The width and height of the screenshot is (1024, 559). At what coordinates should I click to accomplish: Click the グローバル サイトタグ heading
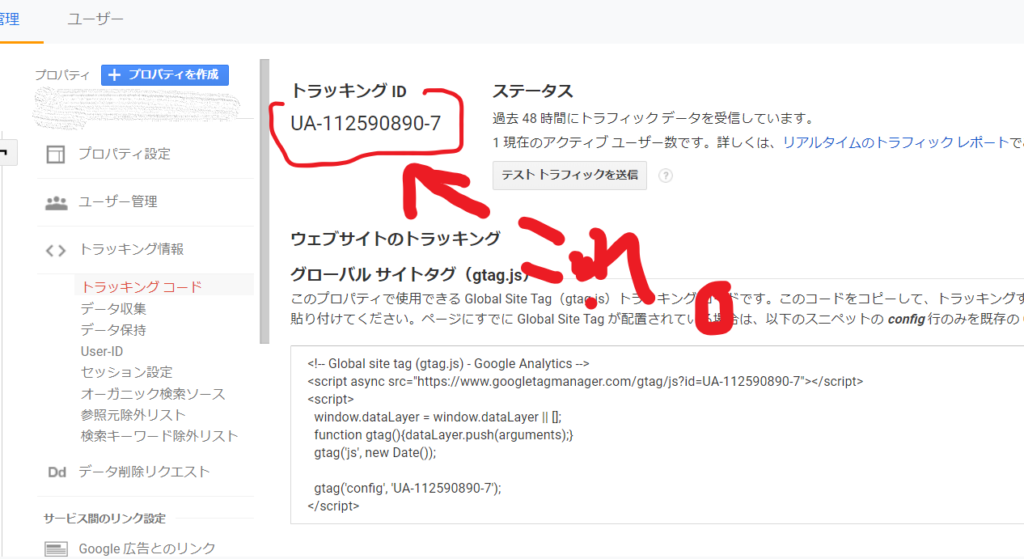click(409, 275)
